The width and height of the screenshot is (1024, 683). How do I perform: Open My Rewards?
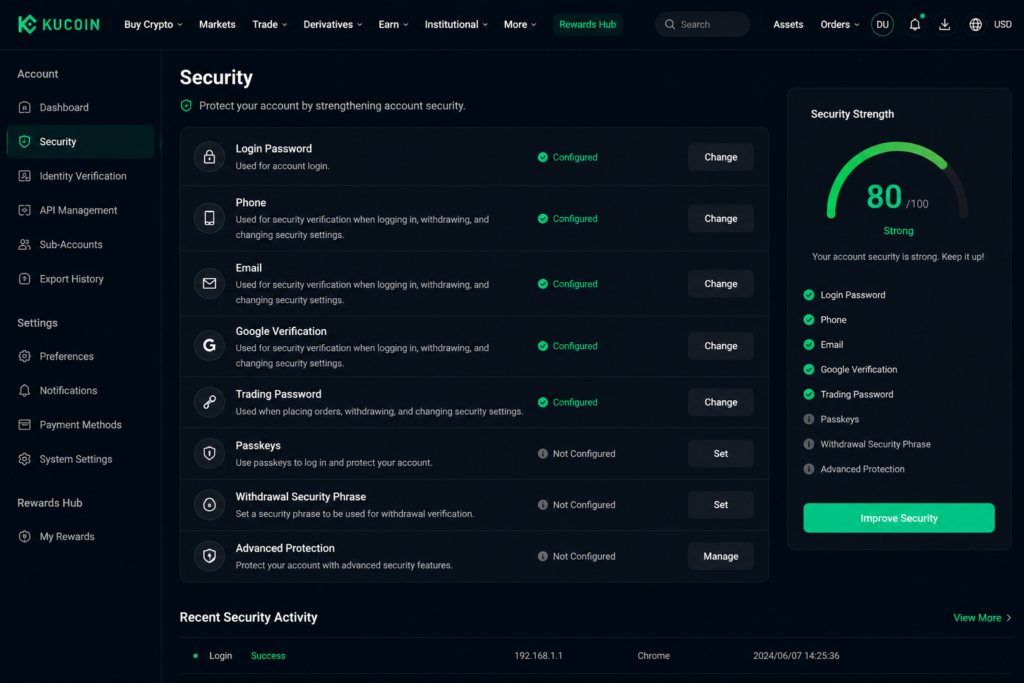tap(80, 536)
